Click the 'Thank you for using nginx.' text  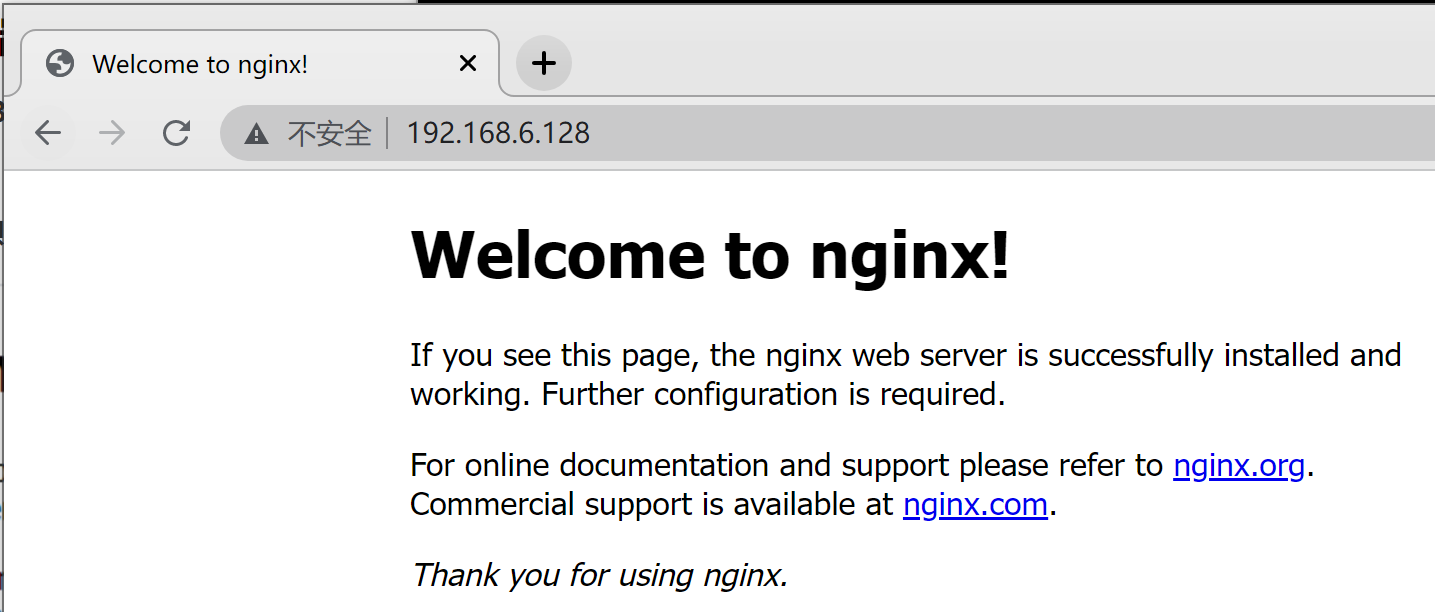[x=600, y=575]
